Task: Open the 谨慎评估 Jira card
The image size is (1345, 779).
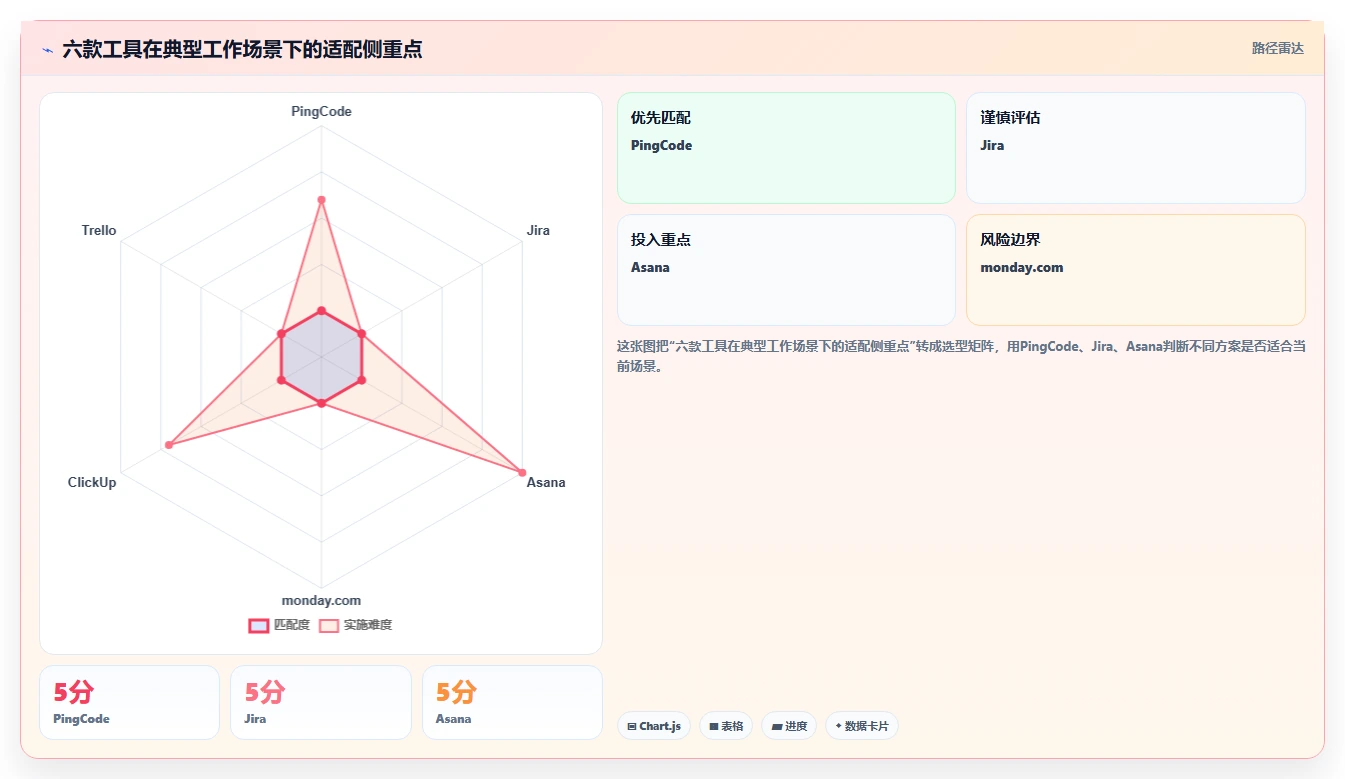Action: point(1136,148)
